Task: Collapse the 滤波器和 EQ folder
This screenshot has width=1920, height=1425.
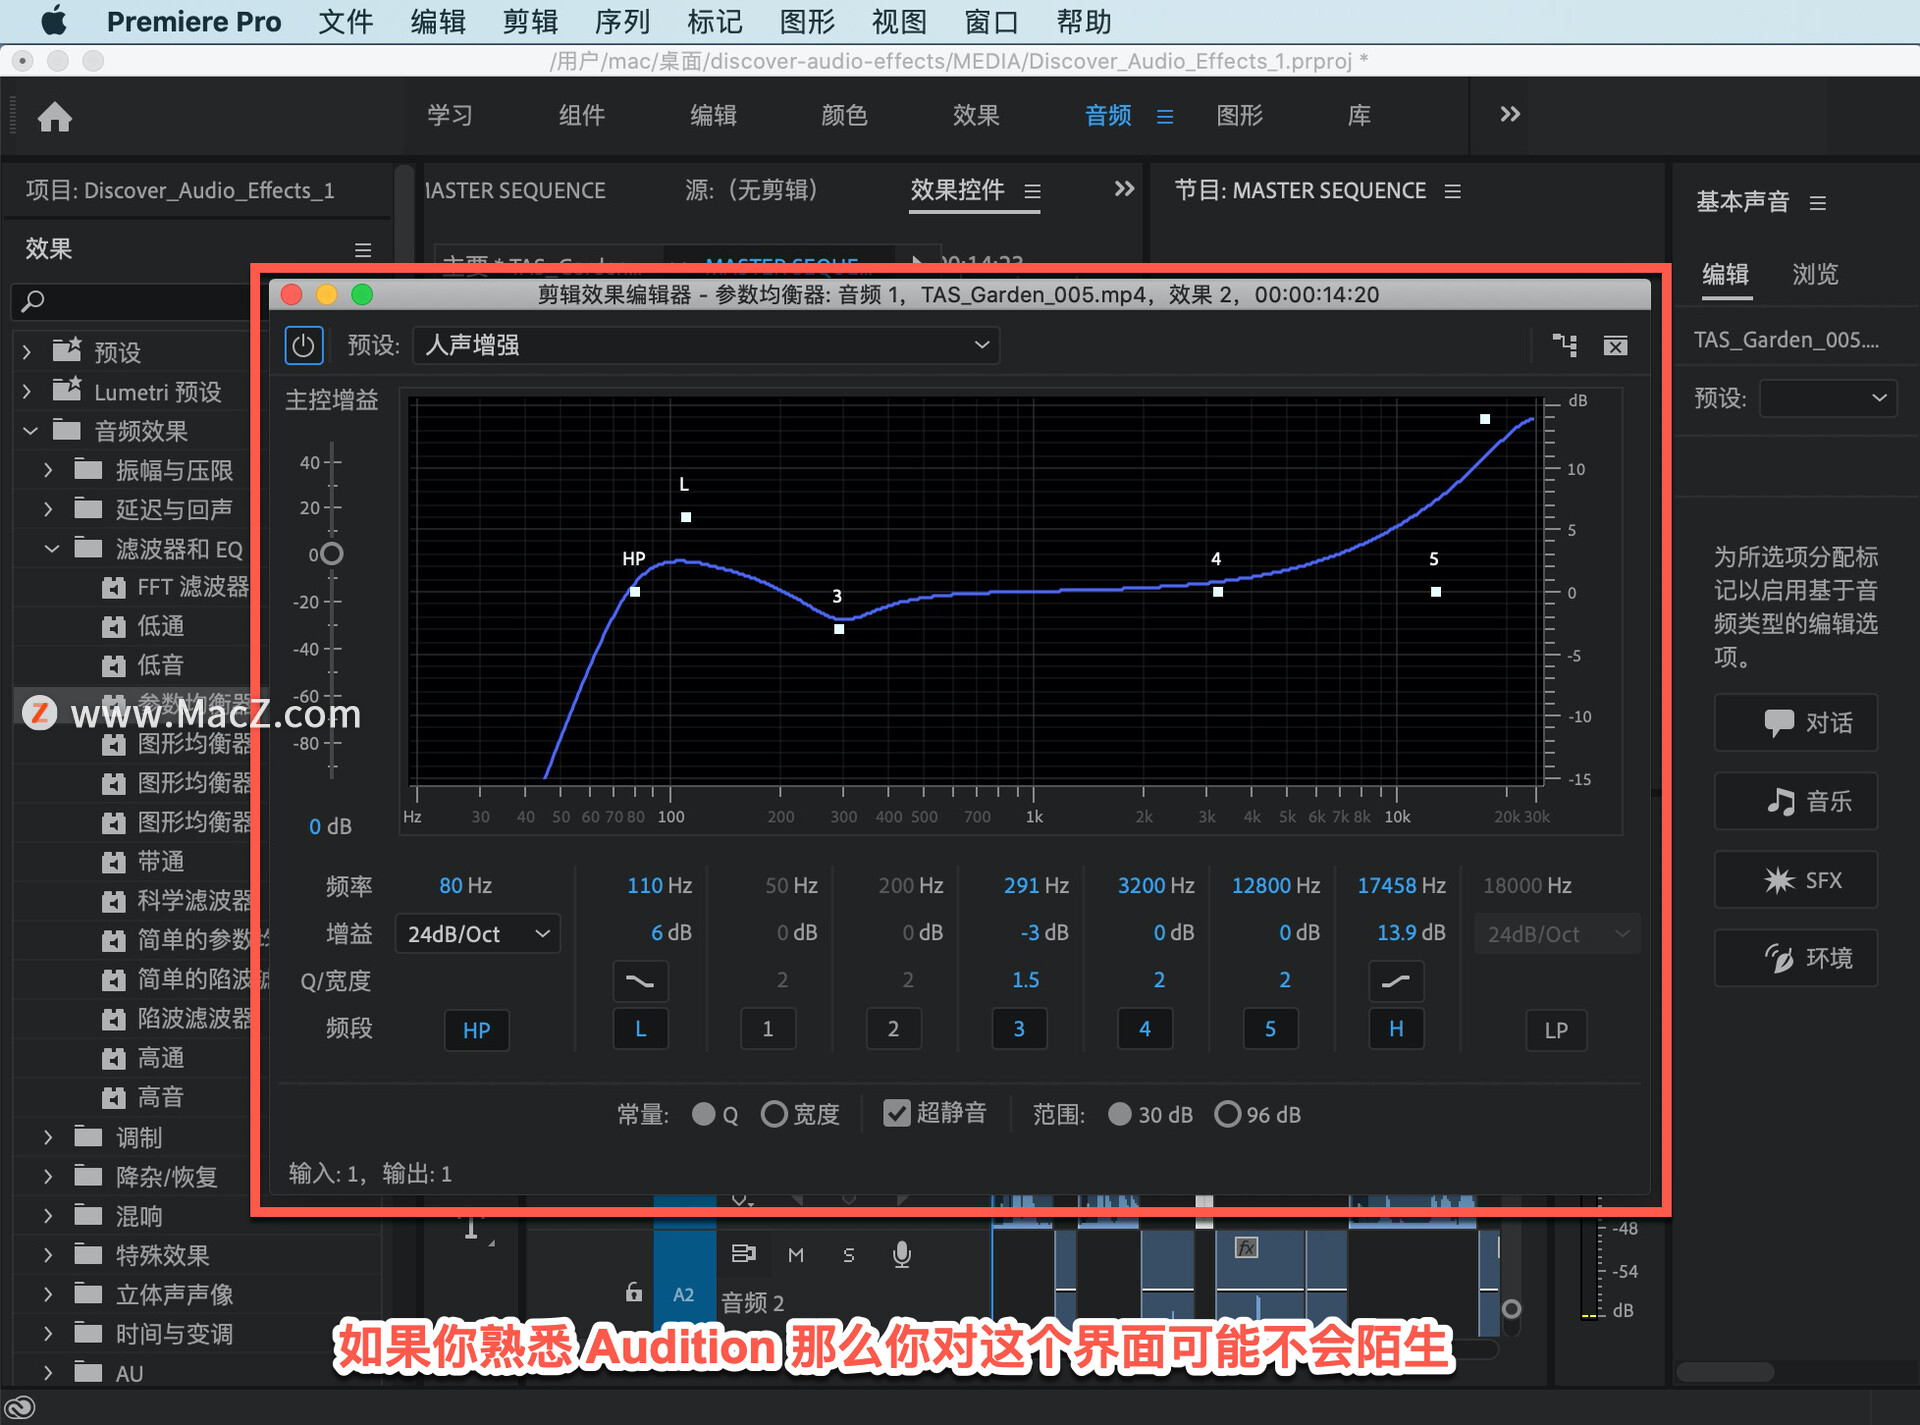Action: pos(52,548)
